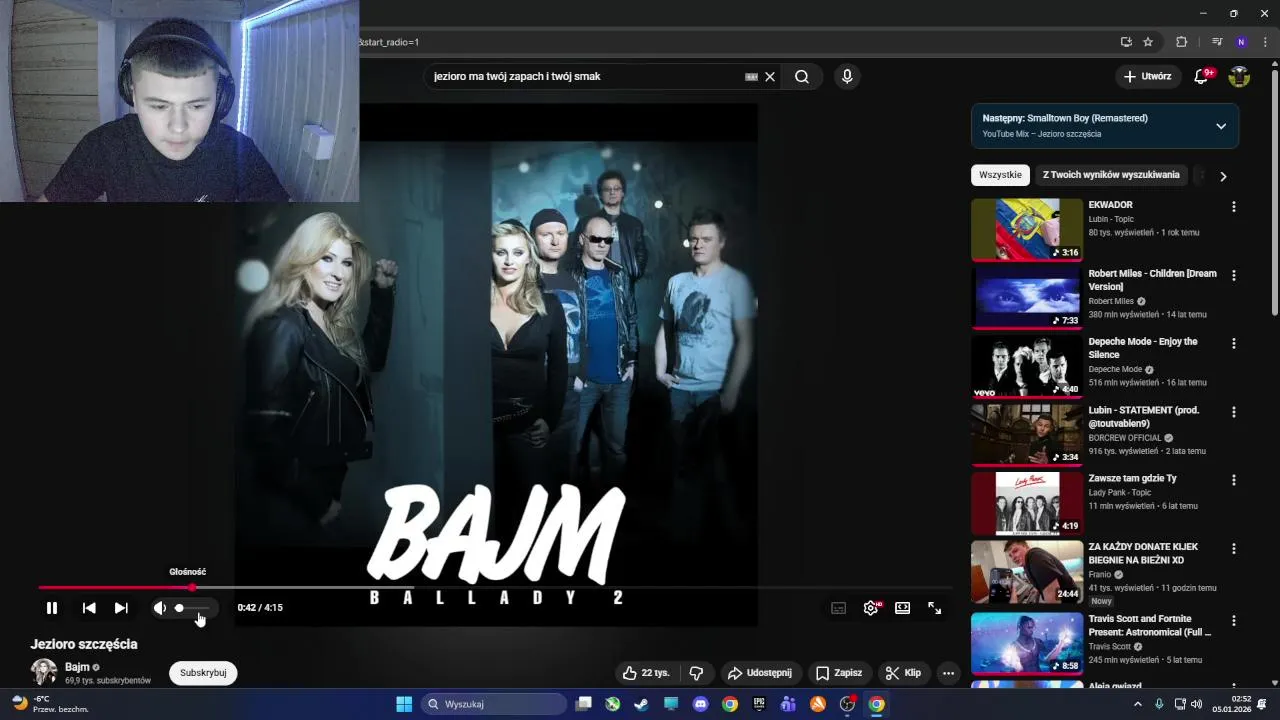
Task: Open the Utwórz create menu
Action: coord(1147,77)
